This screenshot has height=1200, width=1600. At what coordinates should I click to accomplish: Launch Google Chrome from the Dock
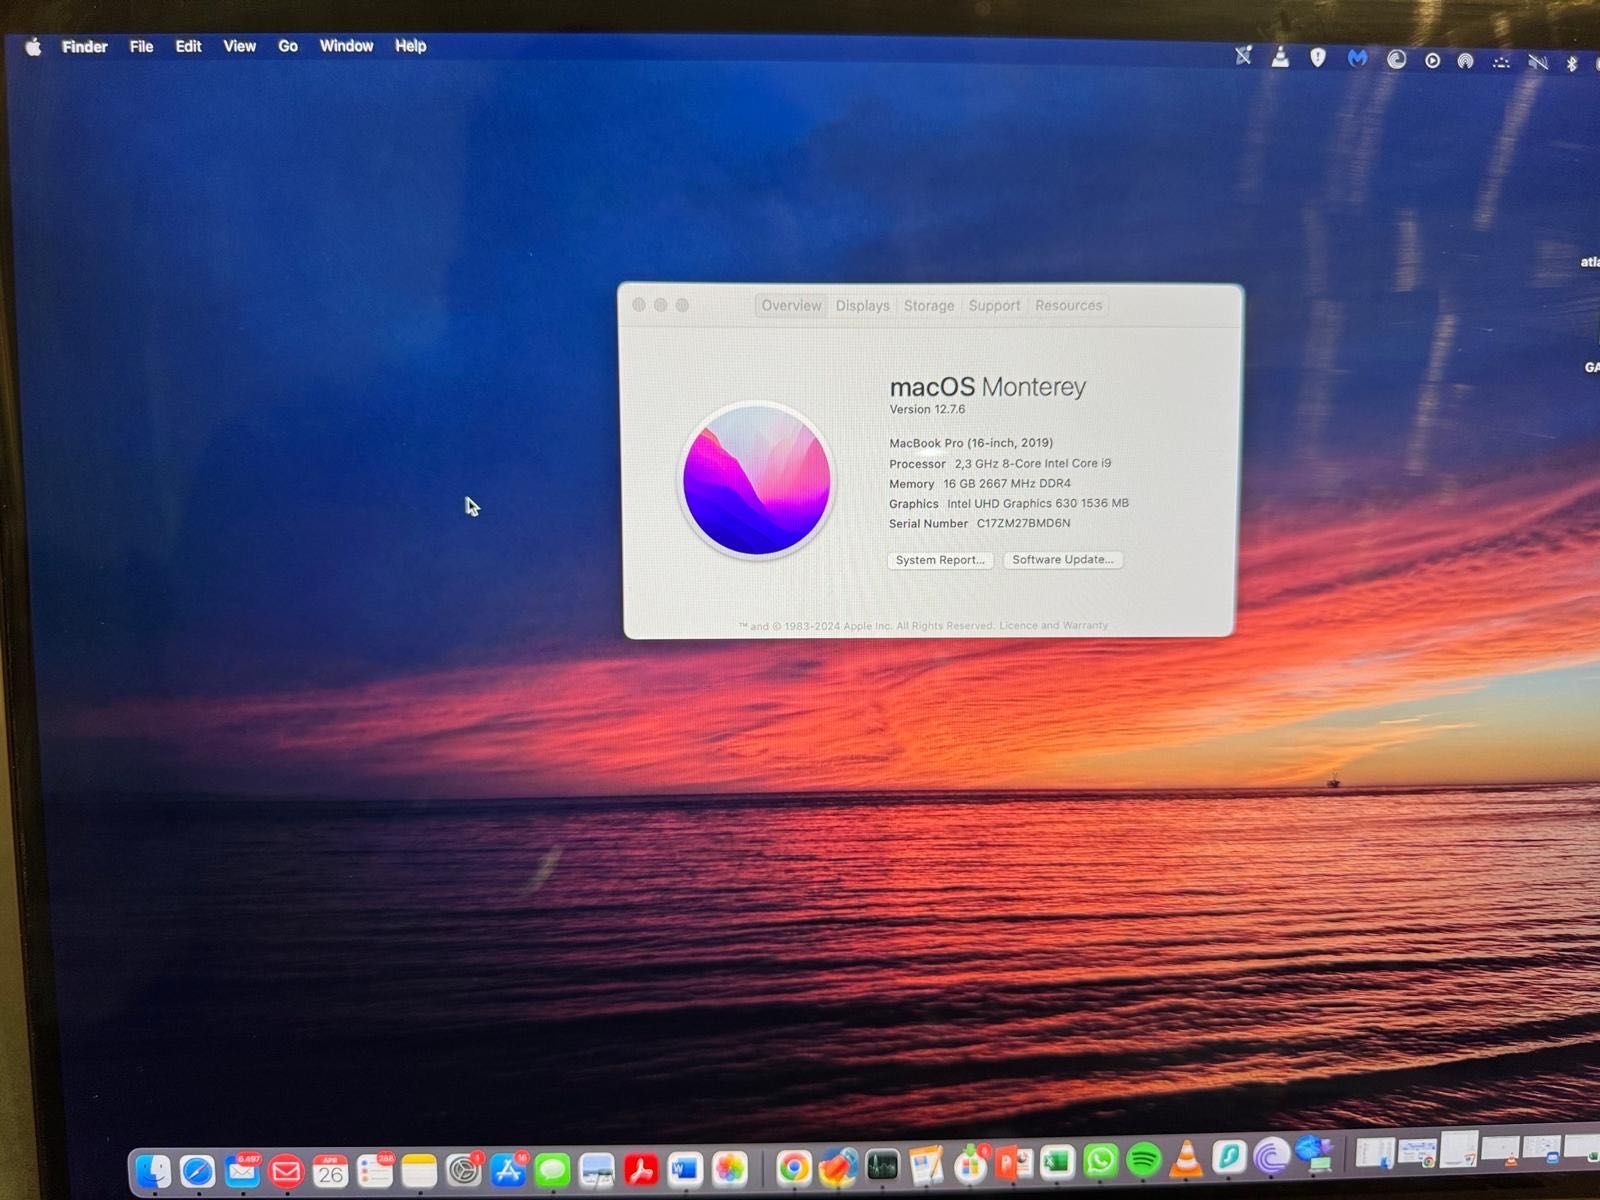pos(793,1166)
